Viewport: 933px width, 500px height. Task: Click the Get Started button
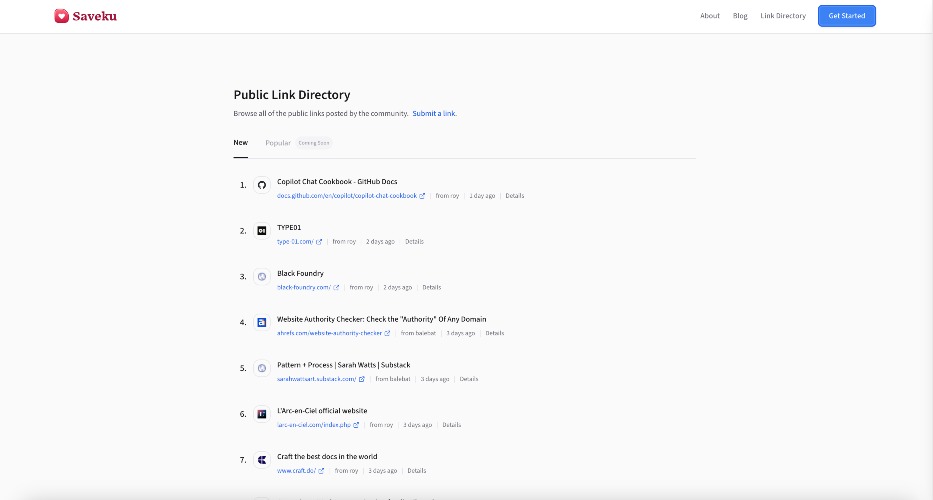coord(847,16)
